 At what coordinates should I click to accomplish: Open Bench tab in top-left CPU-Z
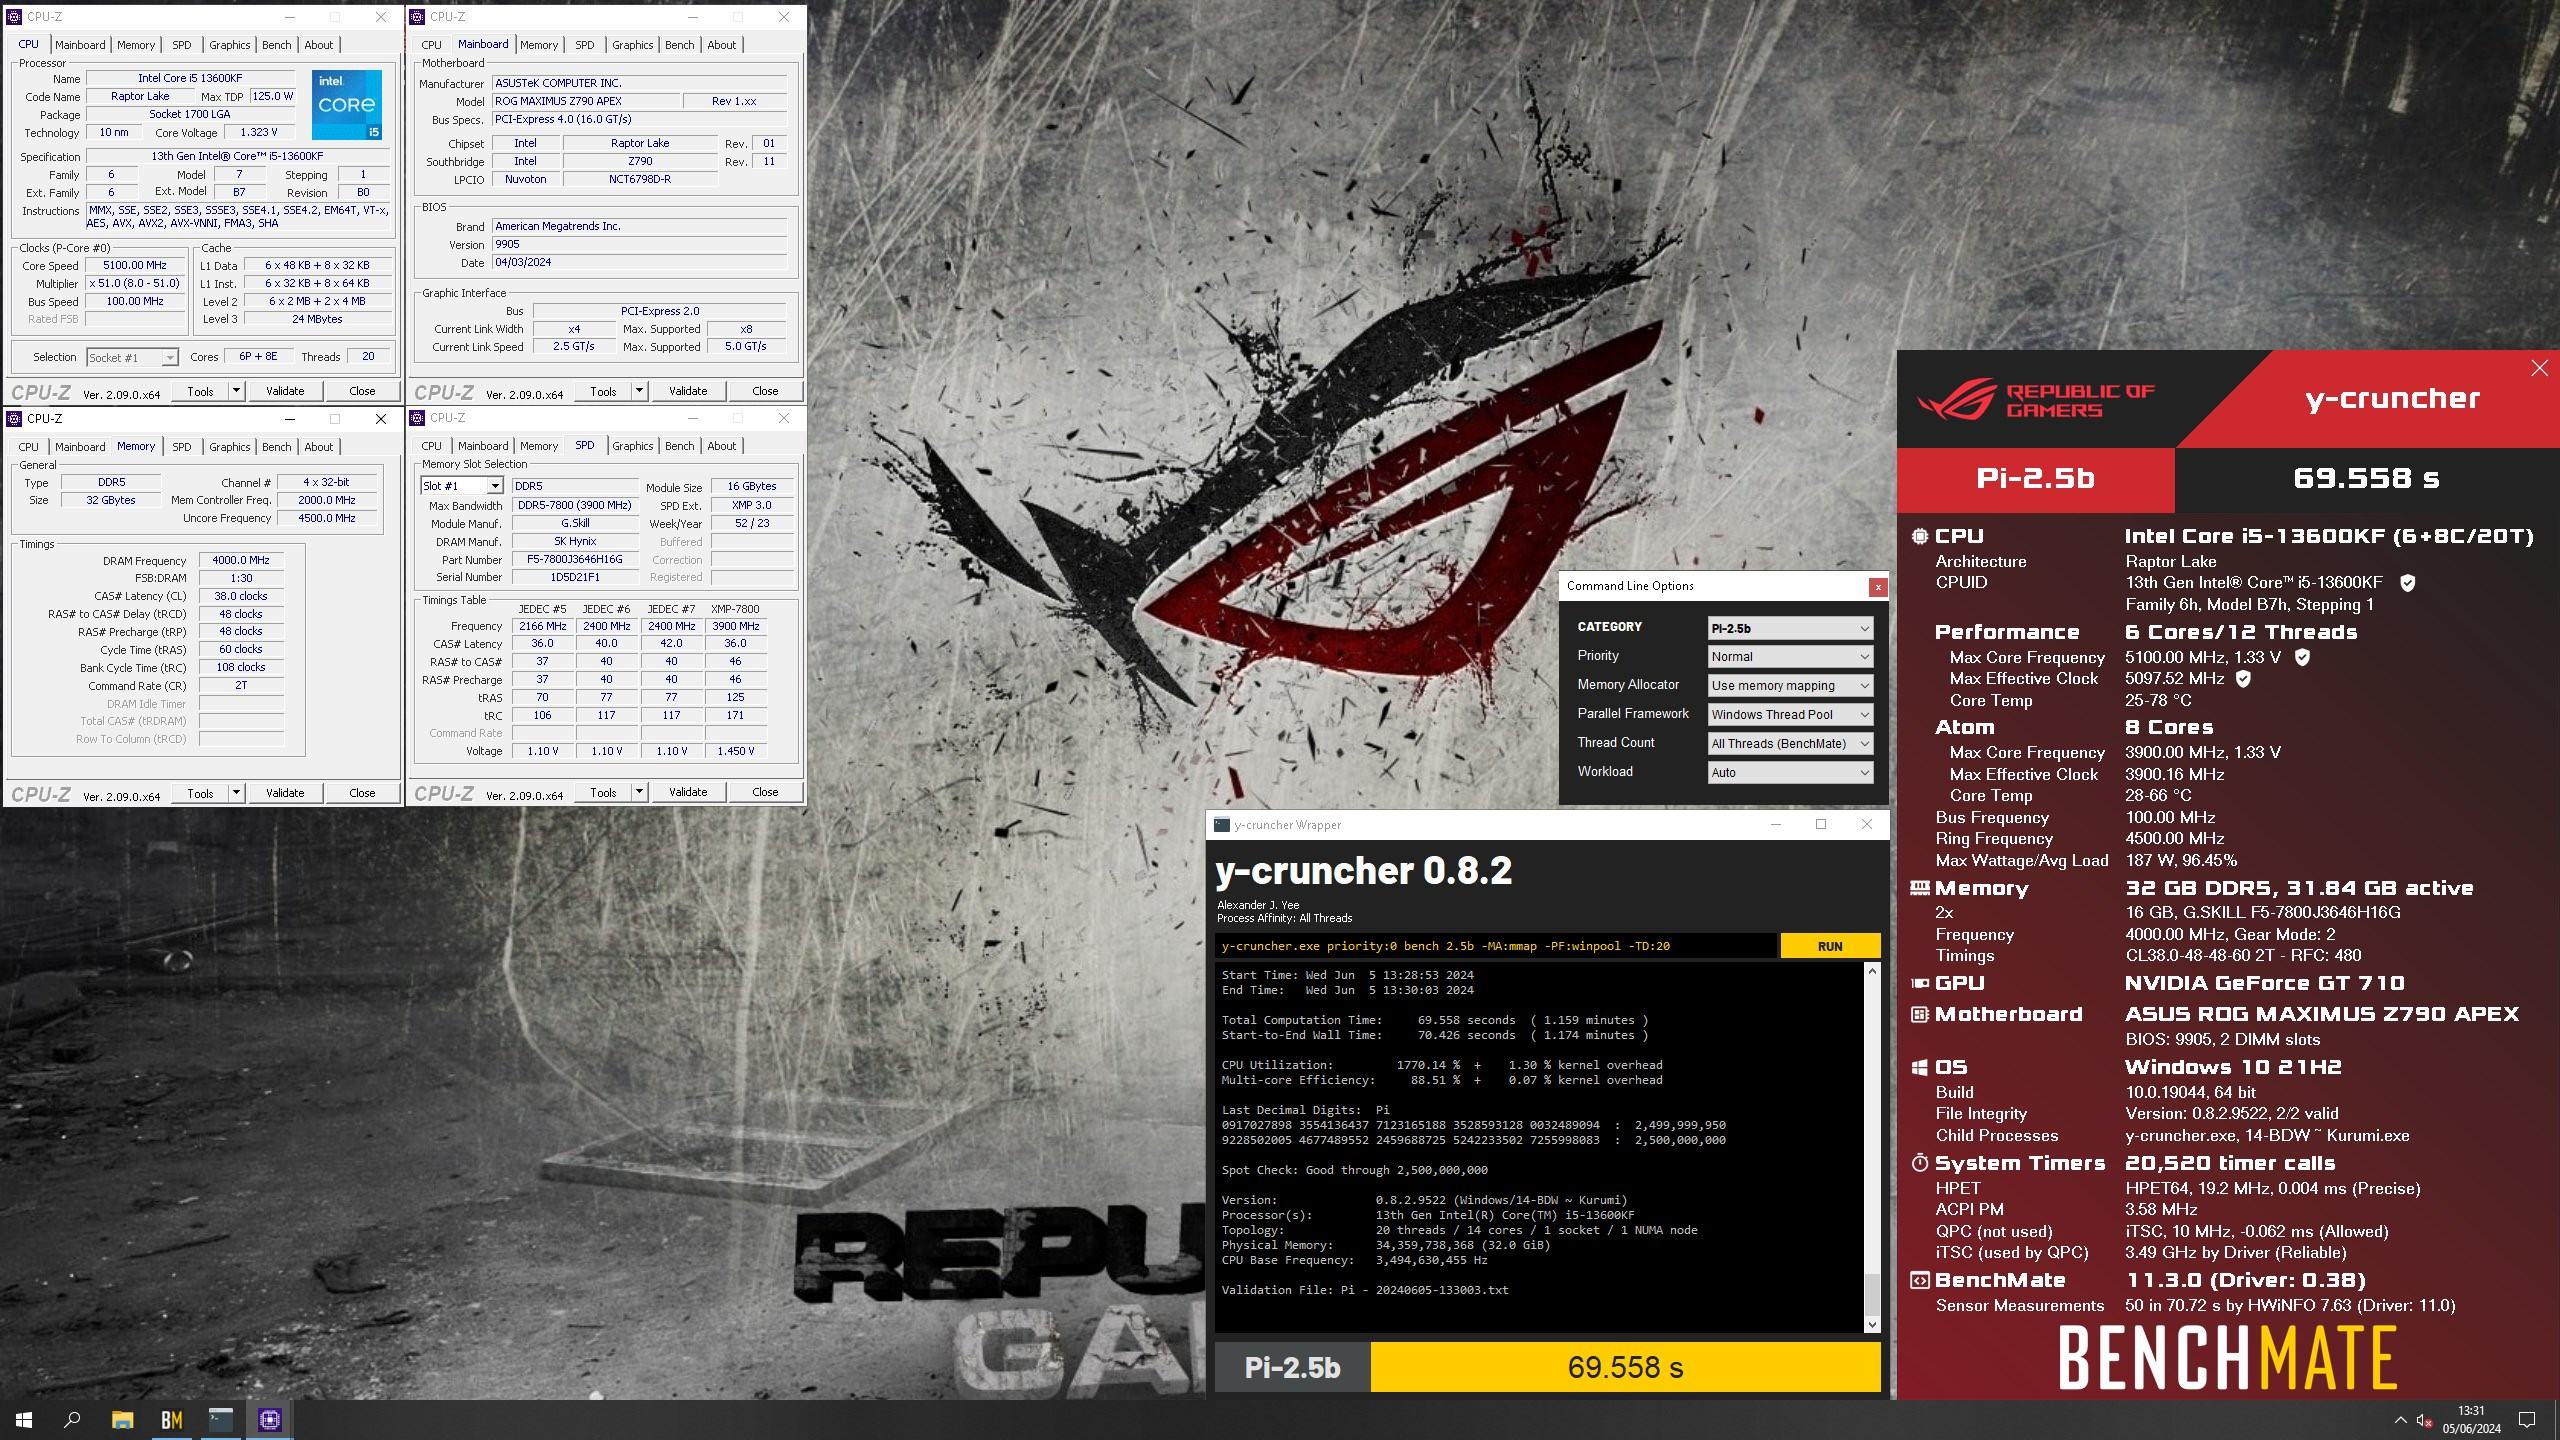click(276, 45)
